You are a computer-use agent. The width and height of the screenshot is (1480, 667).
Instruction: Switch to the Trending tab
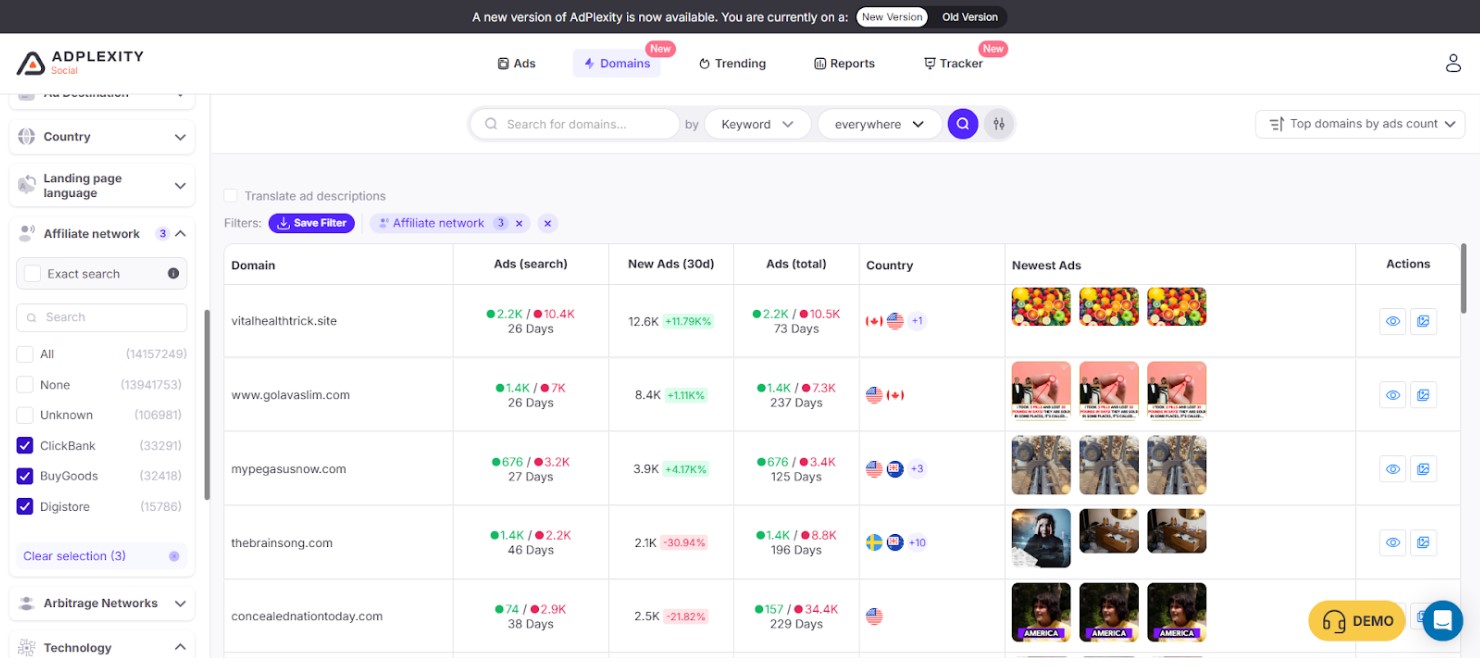tap(732, 63)
